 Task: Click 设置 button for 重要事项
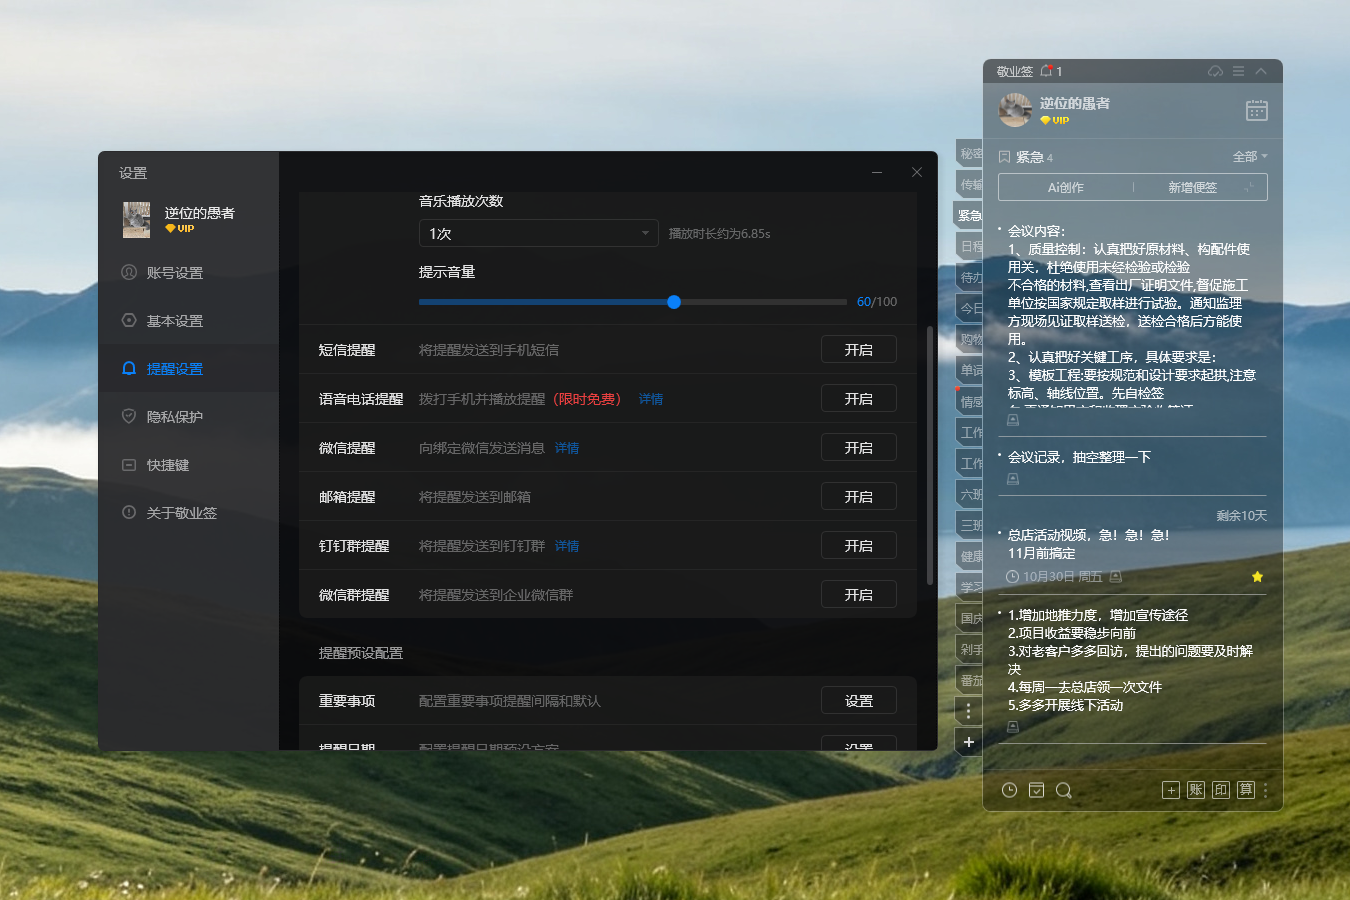859,701
